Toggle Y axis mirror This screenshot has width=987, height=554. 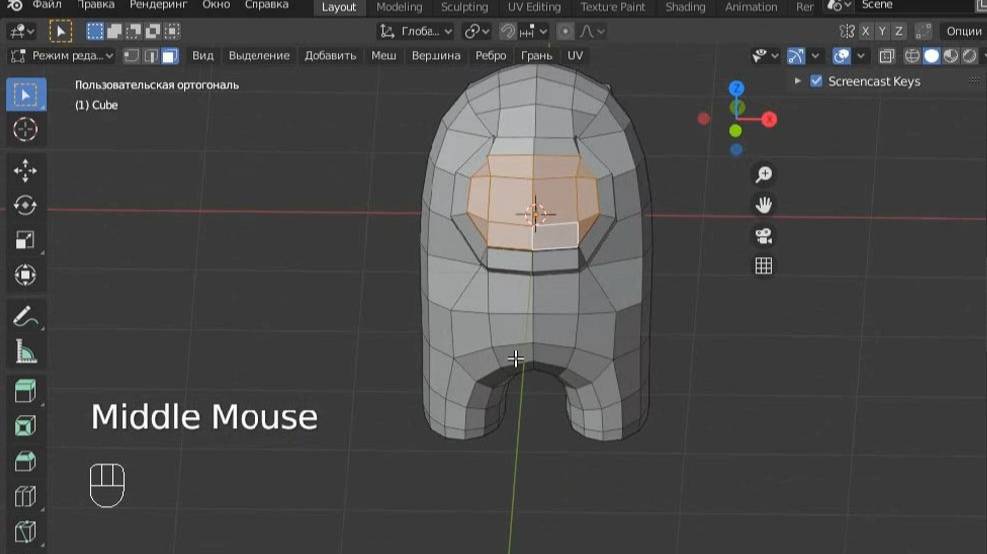(x=883, y=31)
